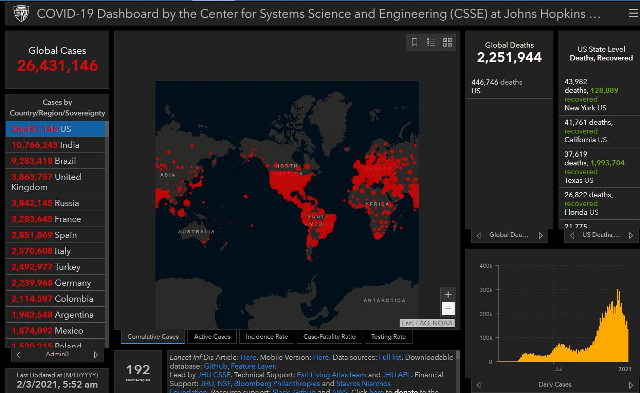
Task: Switch to the Active Cases tab
Action: pos(212,337)
